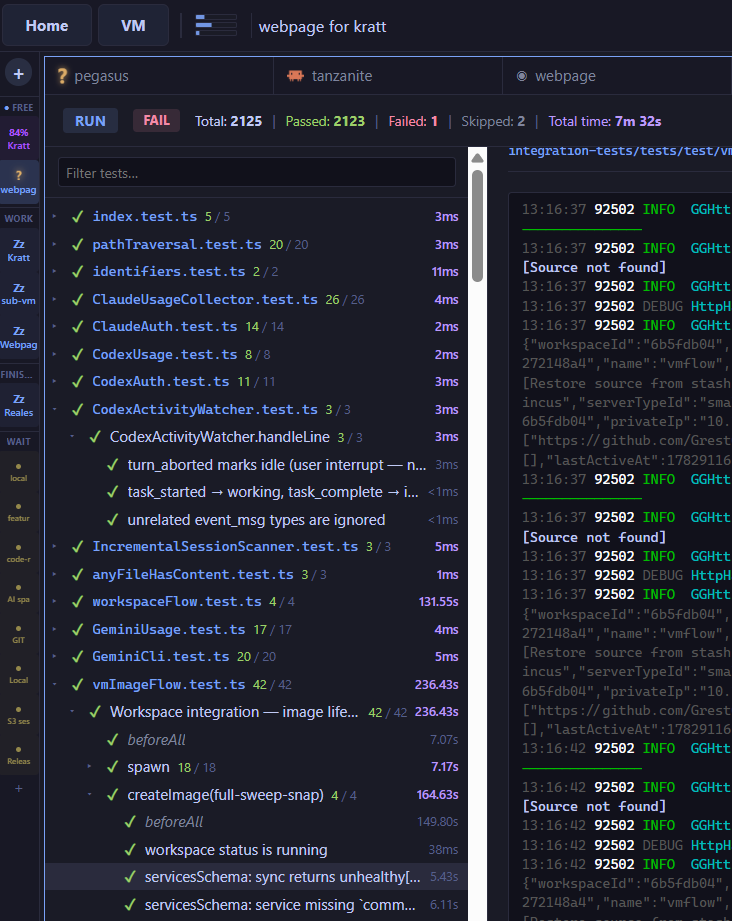This screenshot has height=921, width=732.
Task: Click the webpage for kratt title
Action: point(323,26)
